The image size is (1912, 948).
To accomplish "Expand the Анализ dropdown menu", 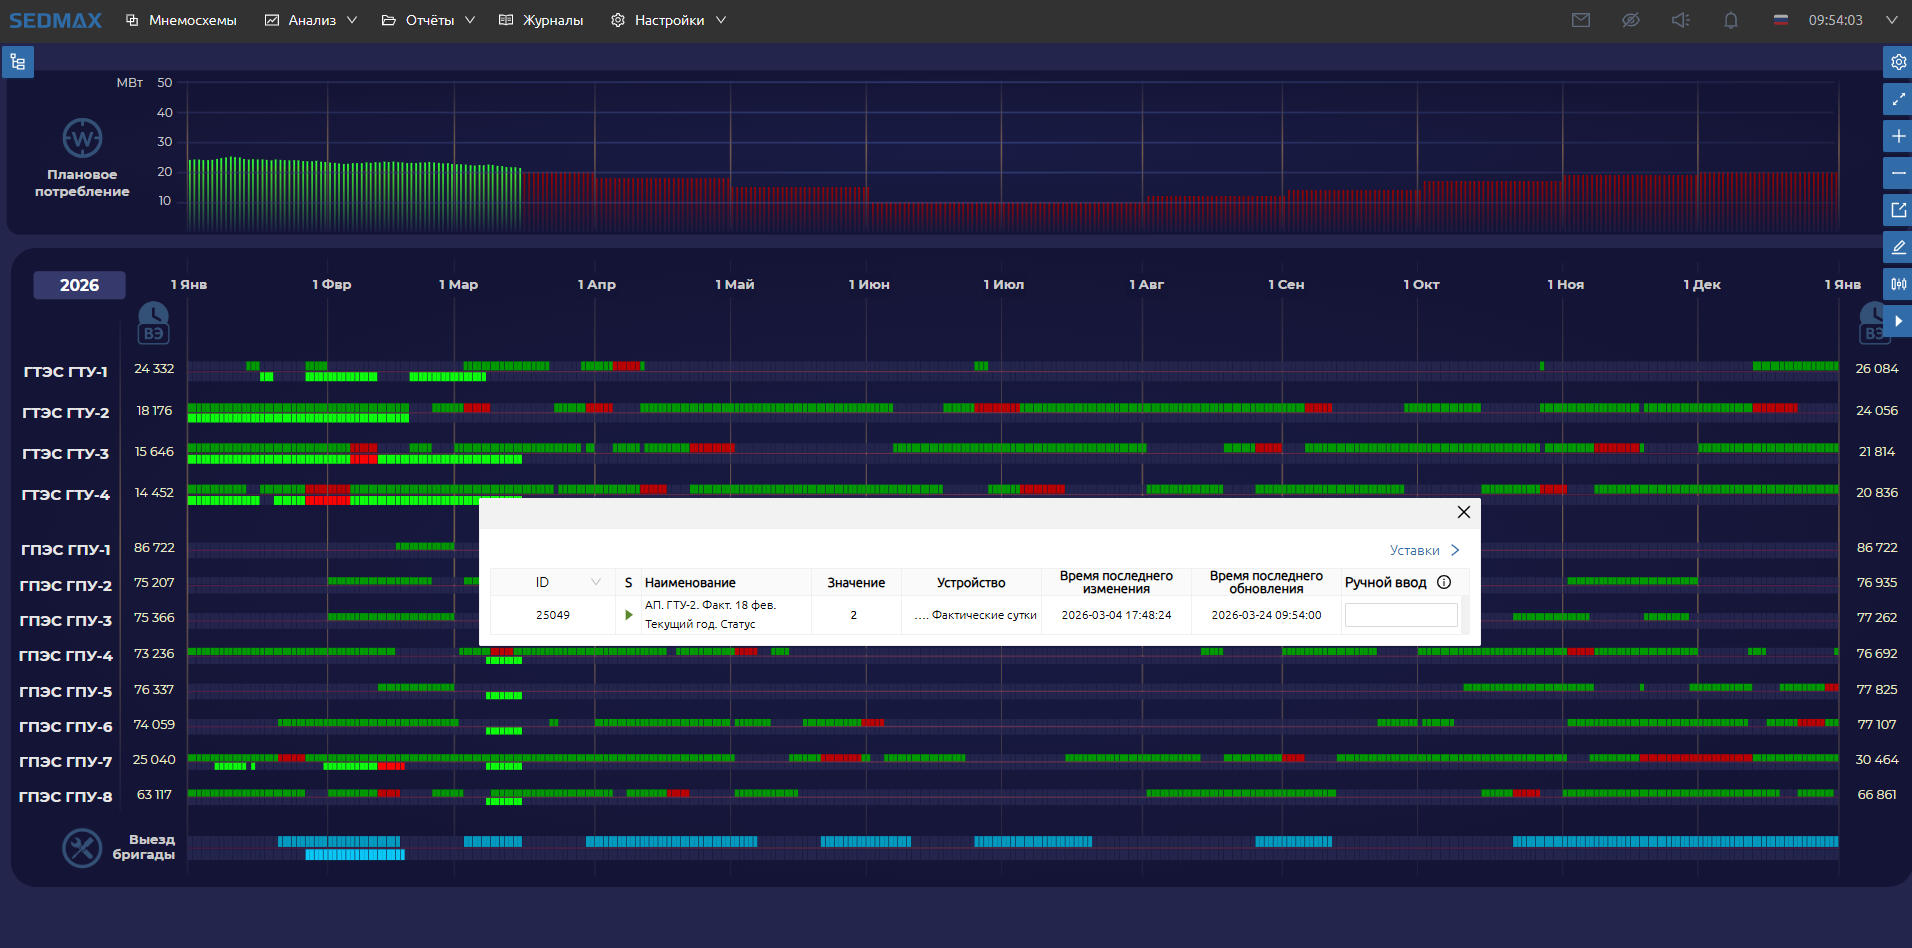I will (311, 20).
